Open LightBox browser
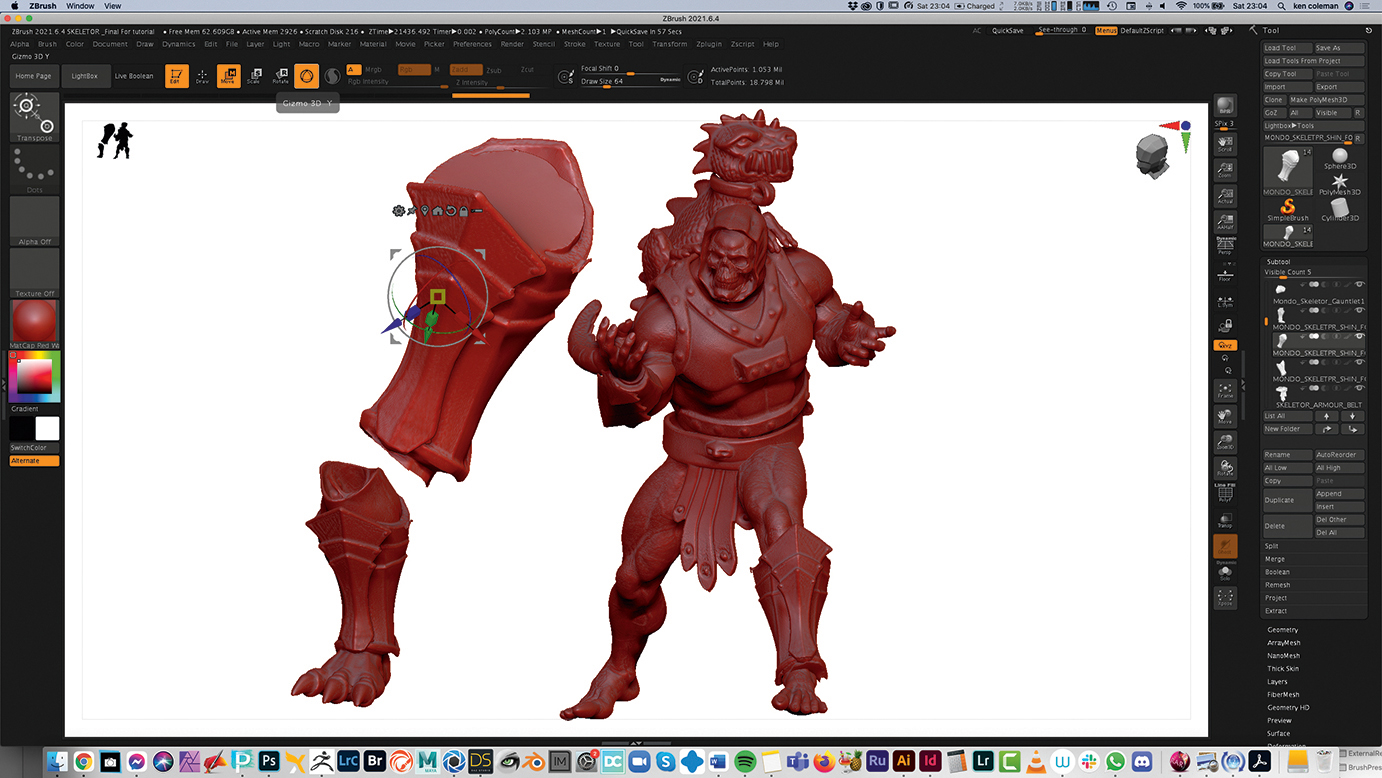Screen dimensions: 1382x778 tap(85, 76)
